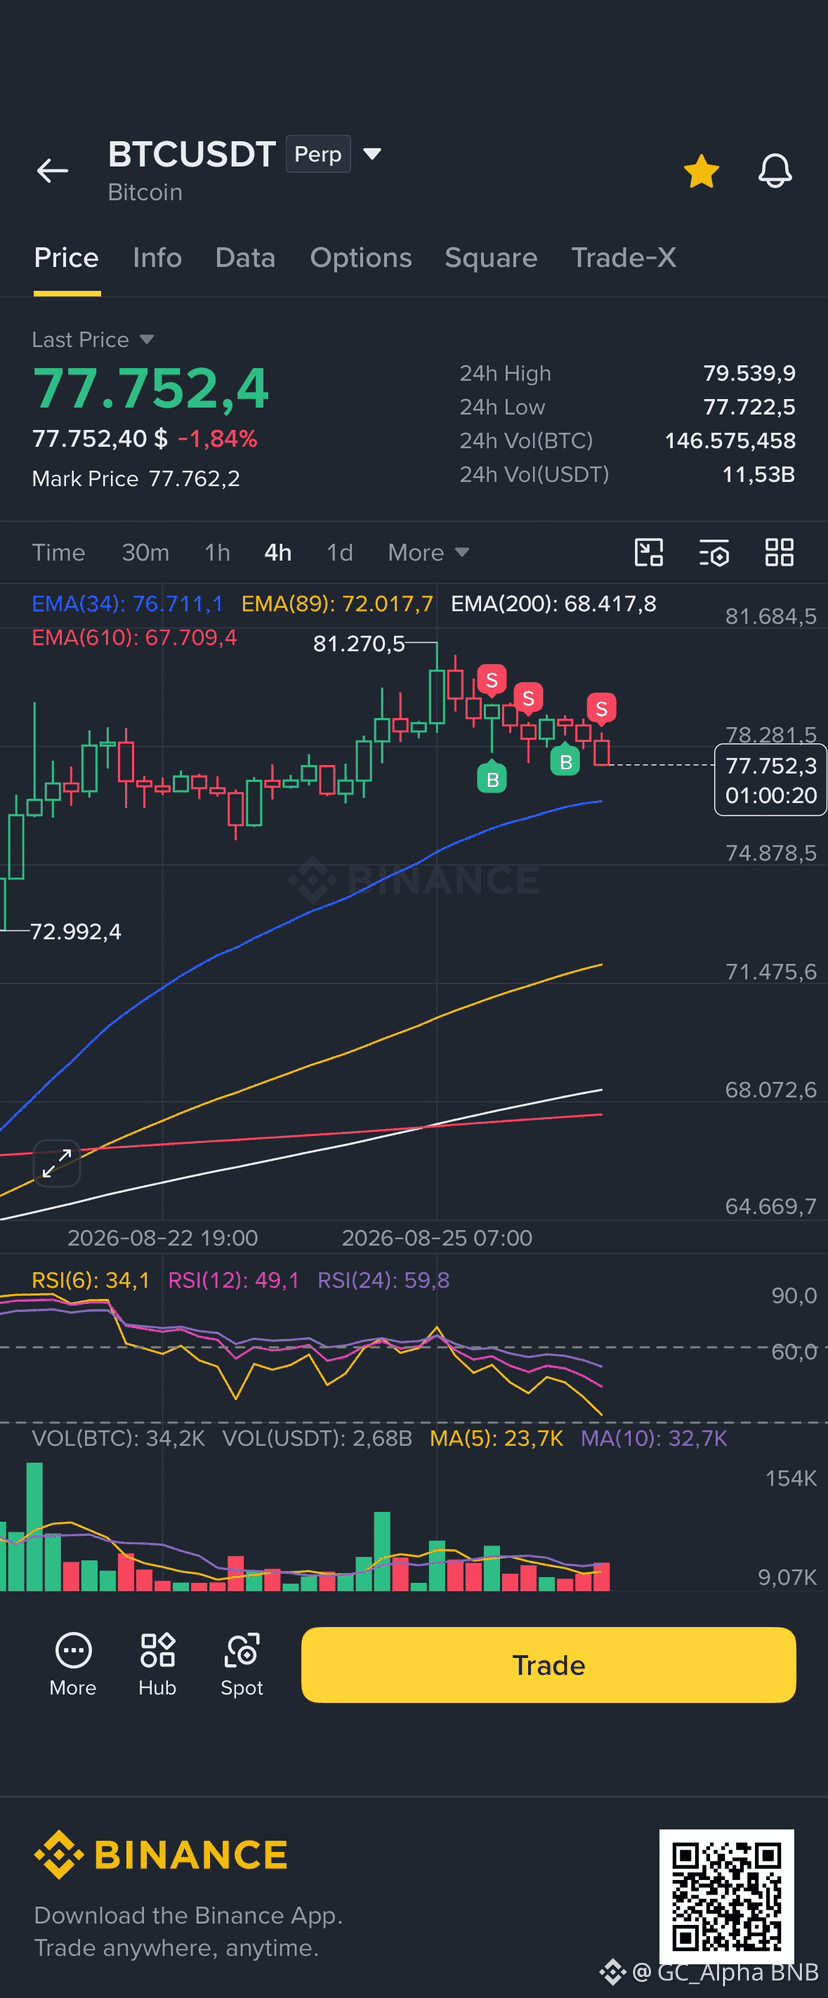Open price alerts bell icon
This screenshot has height=1998, width=828.
click(x=775, y=171)
